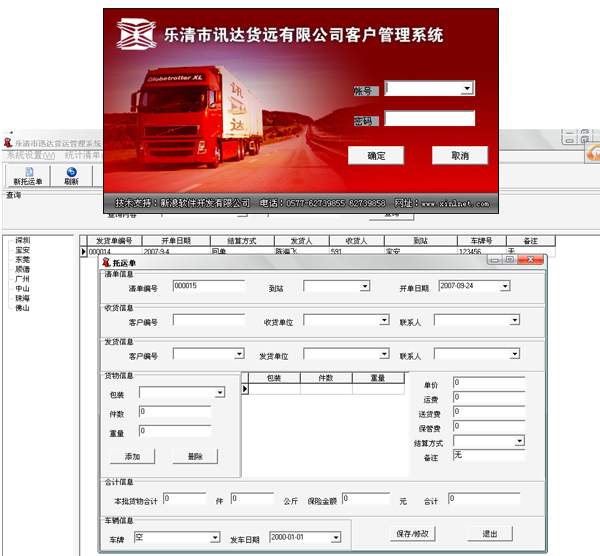Open the 车牌 dropdown
Screen dimensions: 600x556
pos(215,538)
